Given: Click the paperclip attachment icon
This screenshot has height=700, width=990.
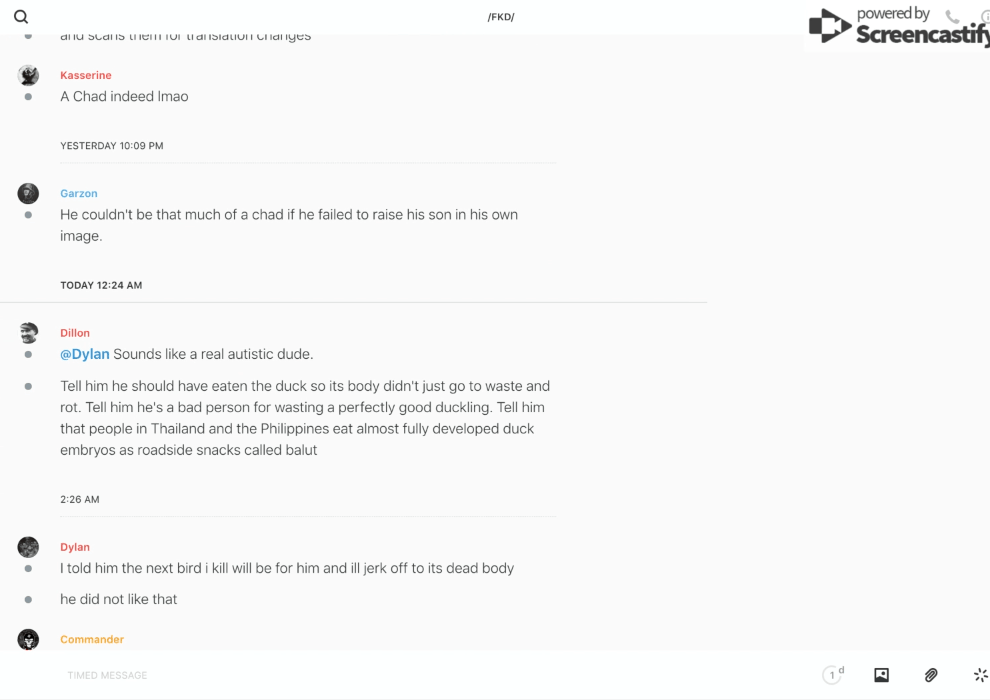Looking at the screenshot, I should click(931, 675).
